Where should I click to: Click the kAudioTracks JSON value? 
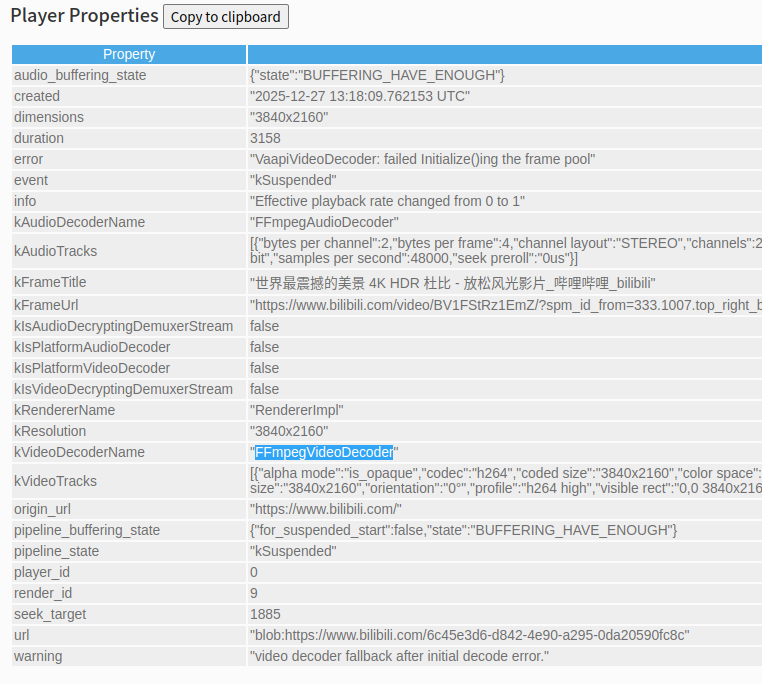pyautogui.click(x=505, y=251)
